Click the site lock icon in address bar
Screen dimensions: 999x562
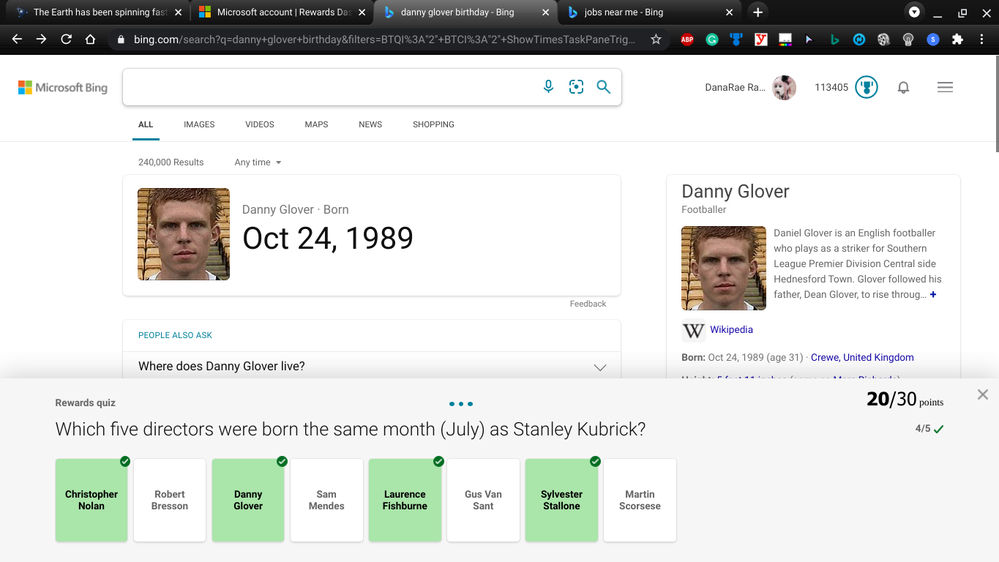pyautogui.click(x=120, y=40)
